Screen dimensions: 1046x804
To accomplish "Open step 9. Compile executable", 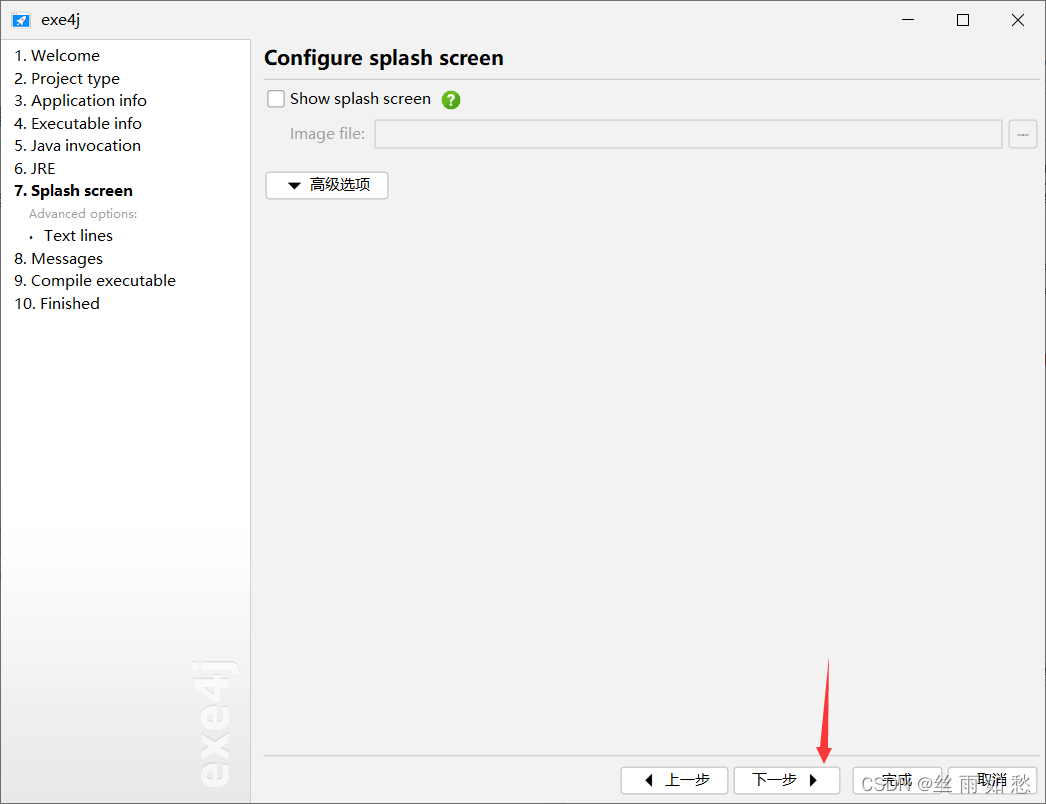I will click(95, 281).
